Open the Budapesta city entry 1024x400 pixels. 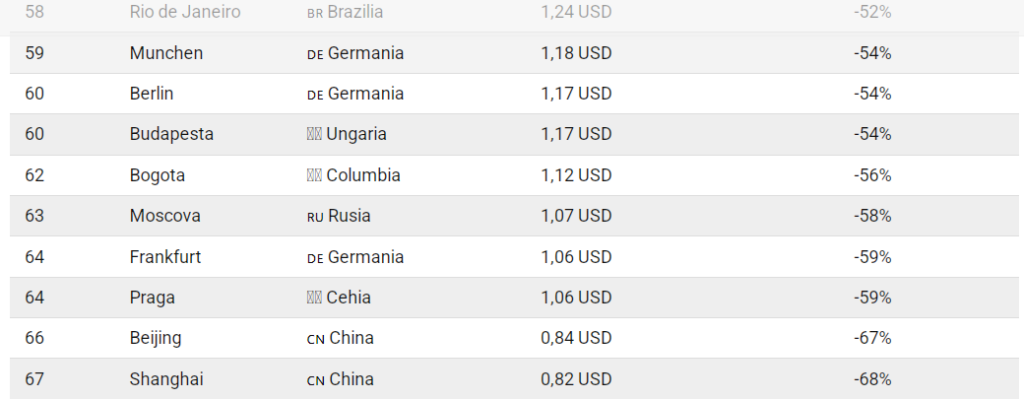[x=171, y=134]
